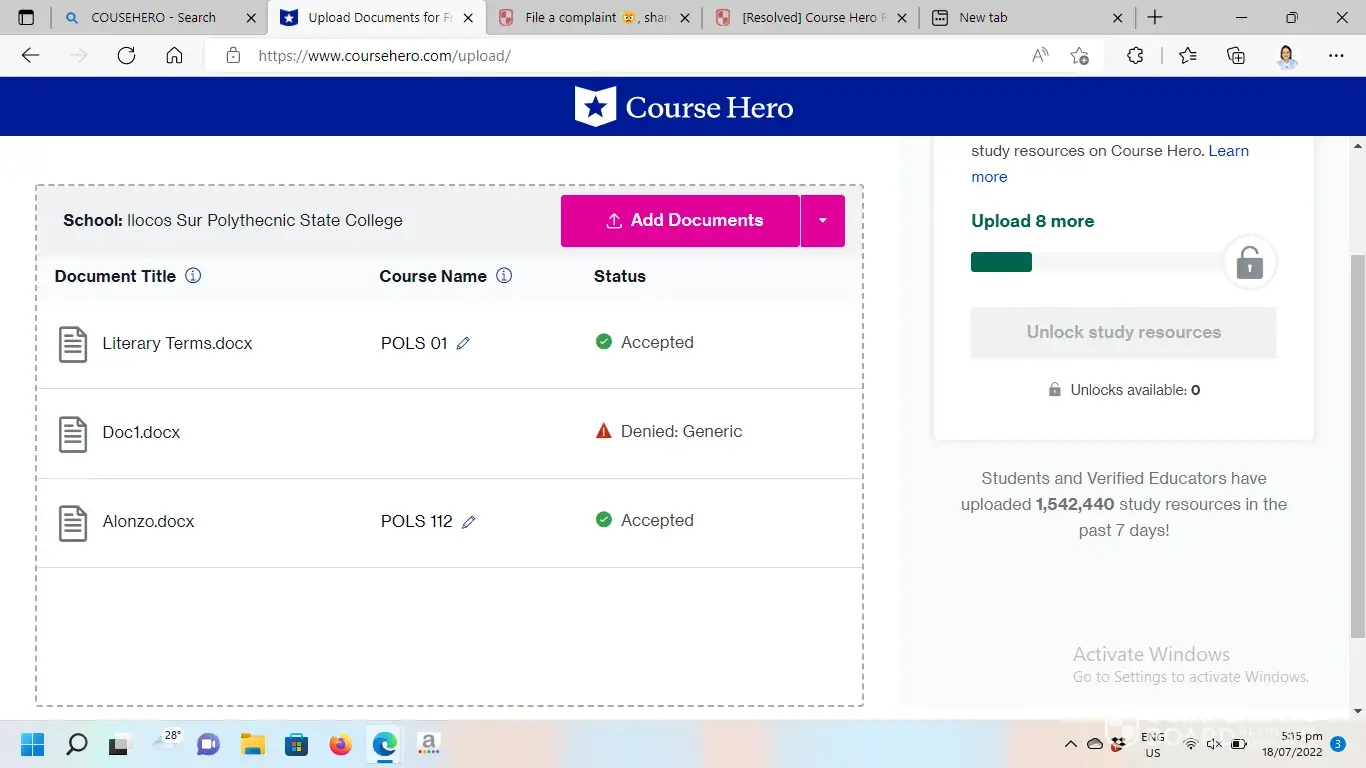Click the pencil edit icon beside POLS 01
1366x768 pixels.
coord(463,343)
